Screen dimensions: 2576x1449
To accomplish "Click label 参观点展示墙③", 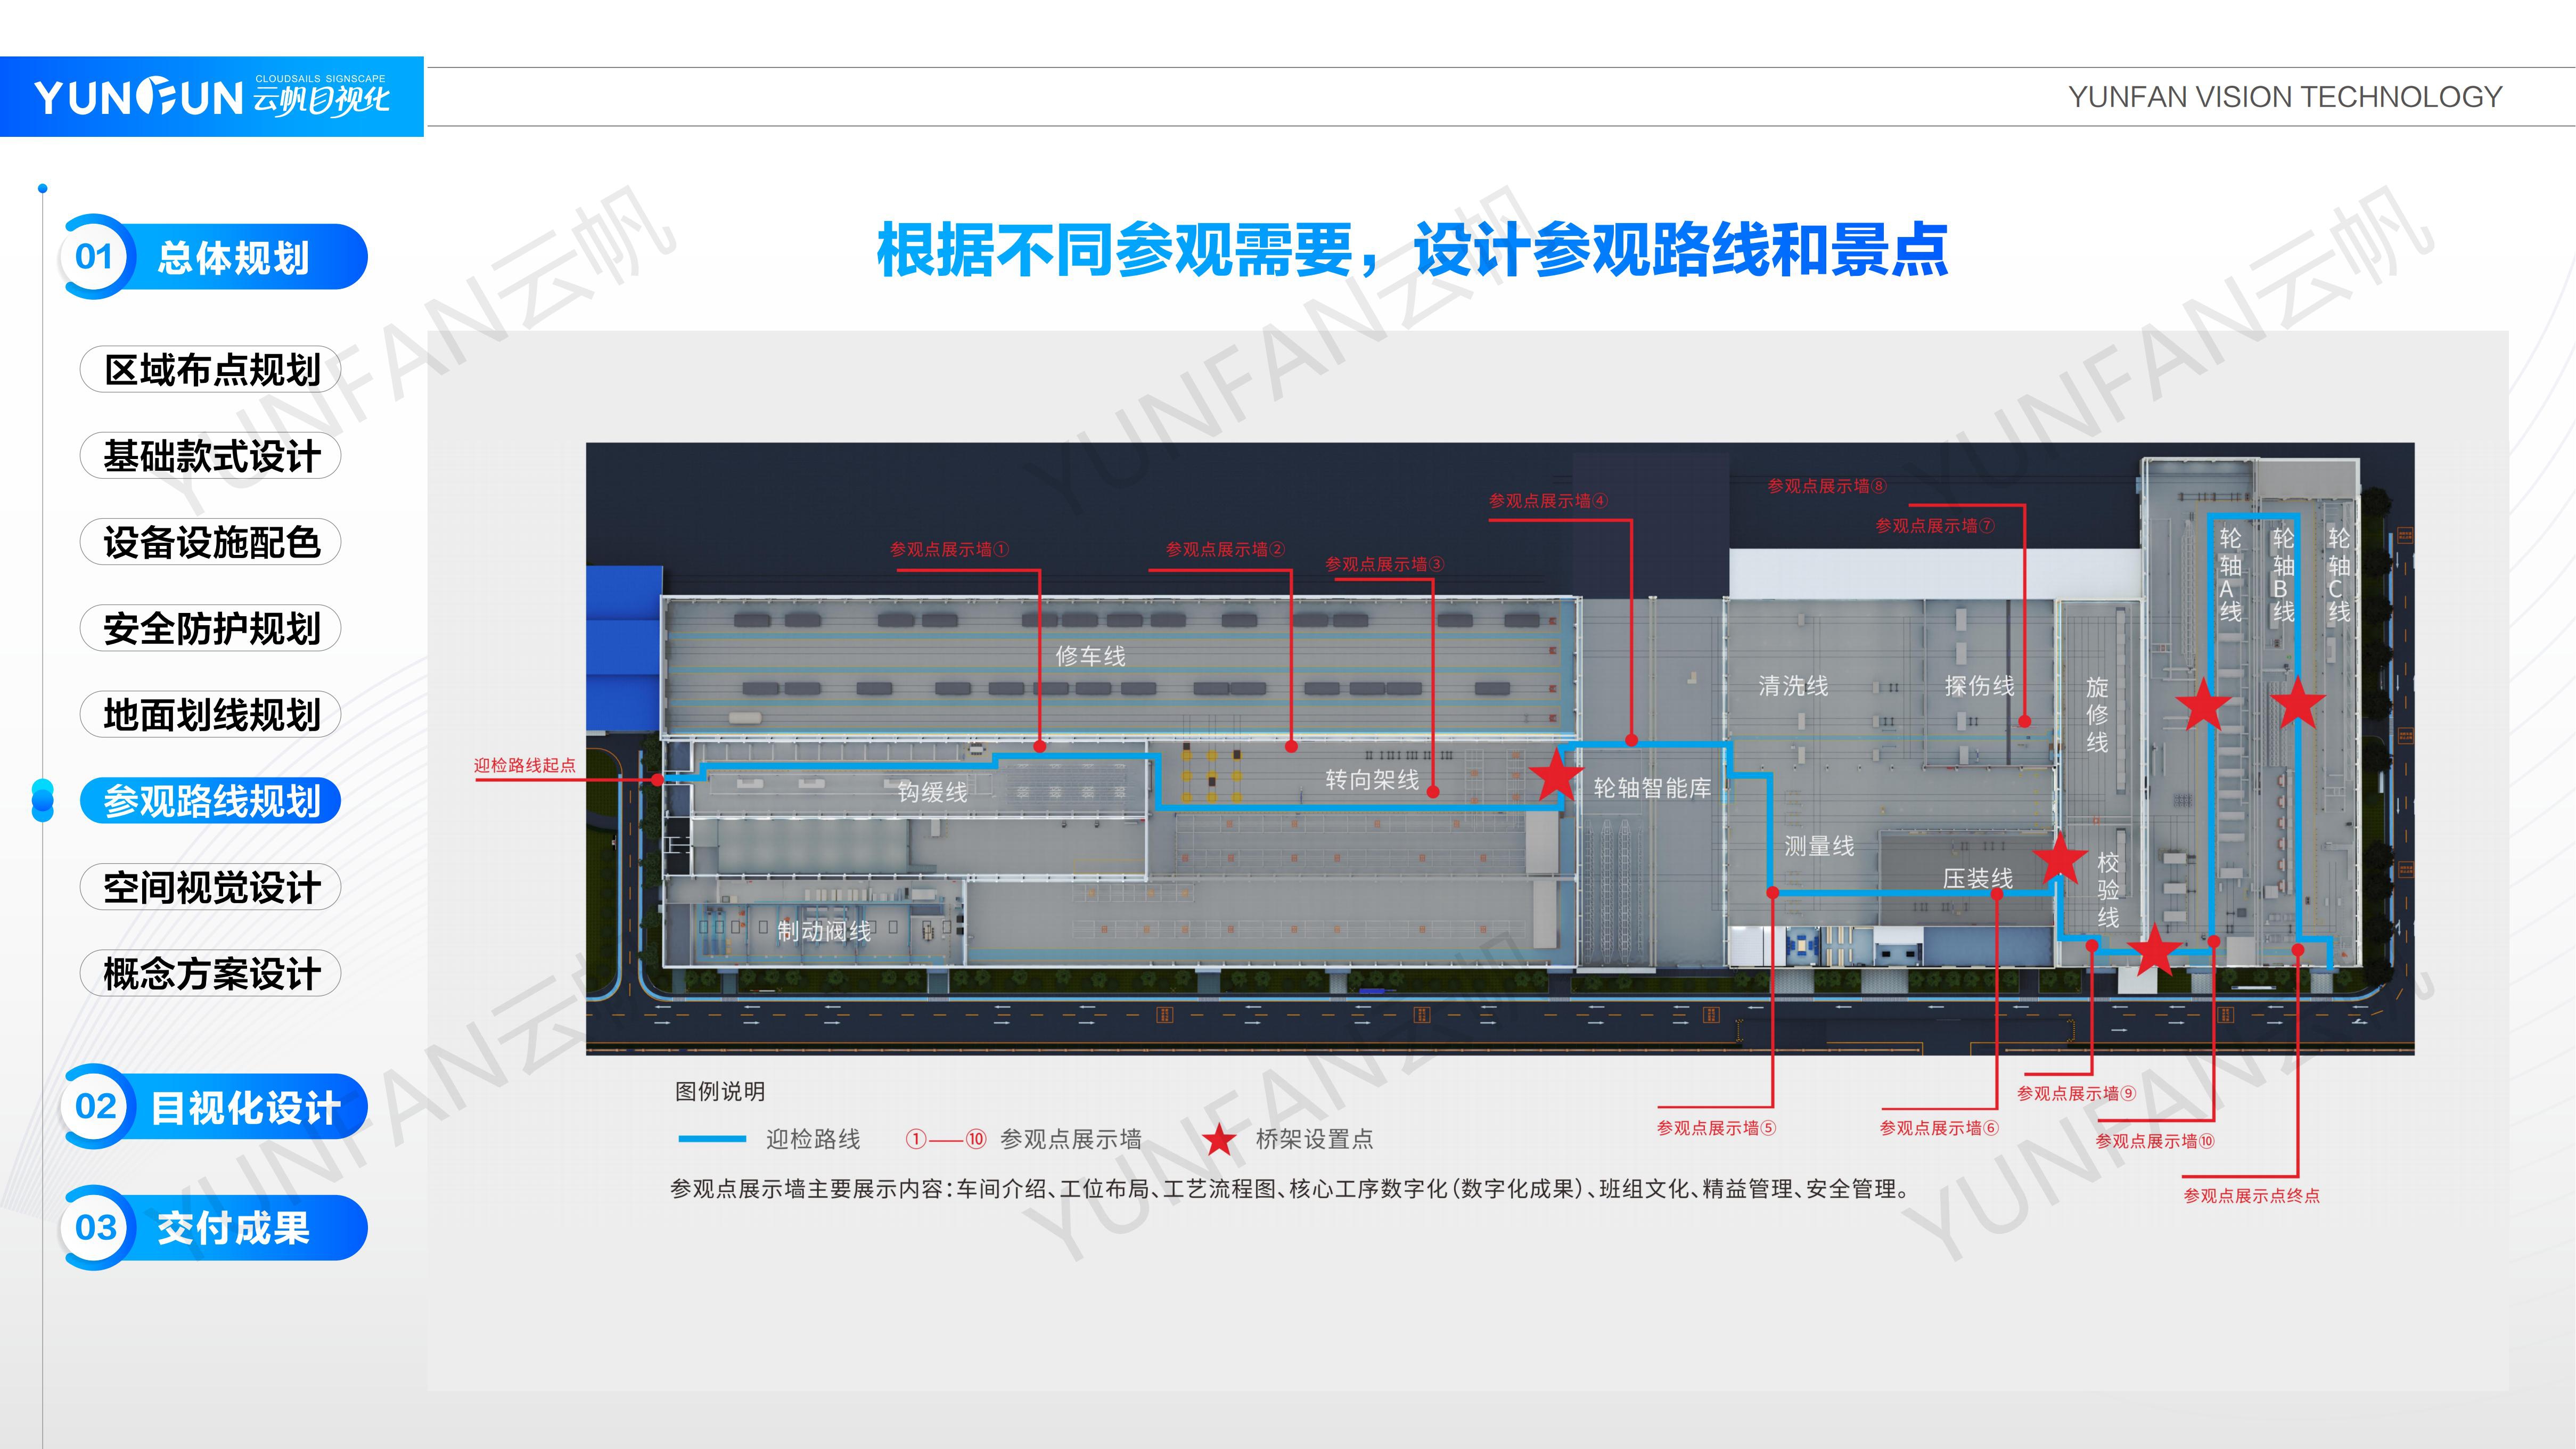I will click(1385, 564).
